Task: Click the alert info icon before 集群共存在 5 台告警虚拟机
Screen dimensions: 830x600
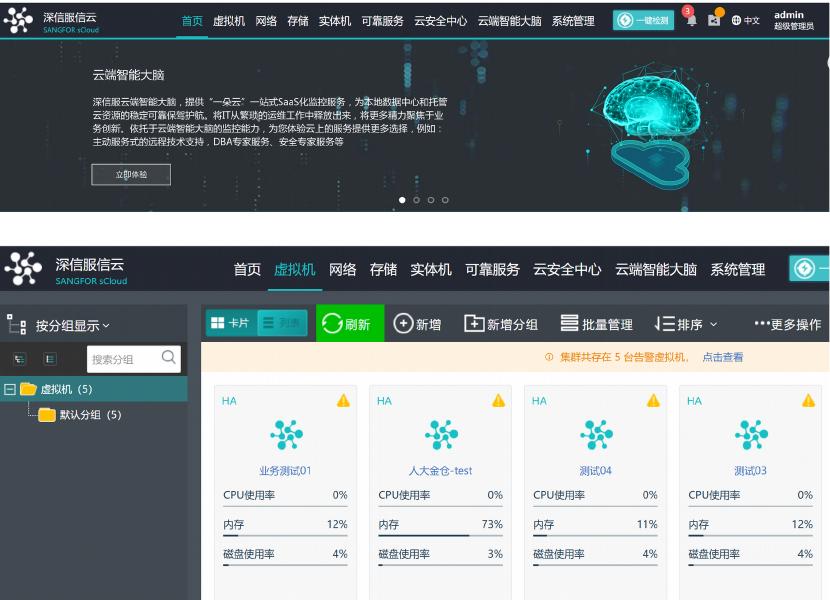Action: [549, 357]
